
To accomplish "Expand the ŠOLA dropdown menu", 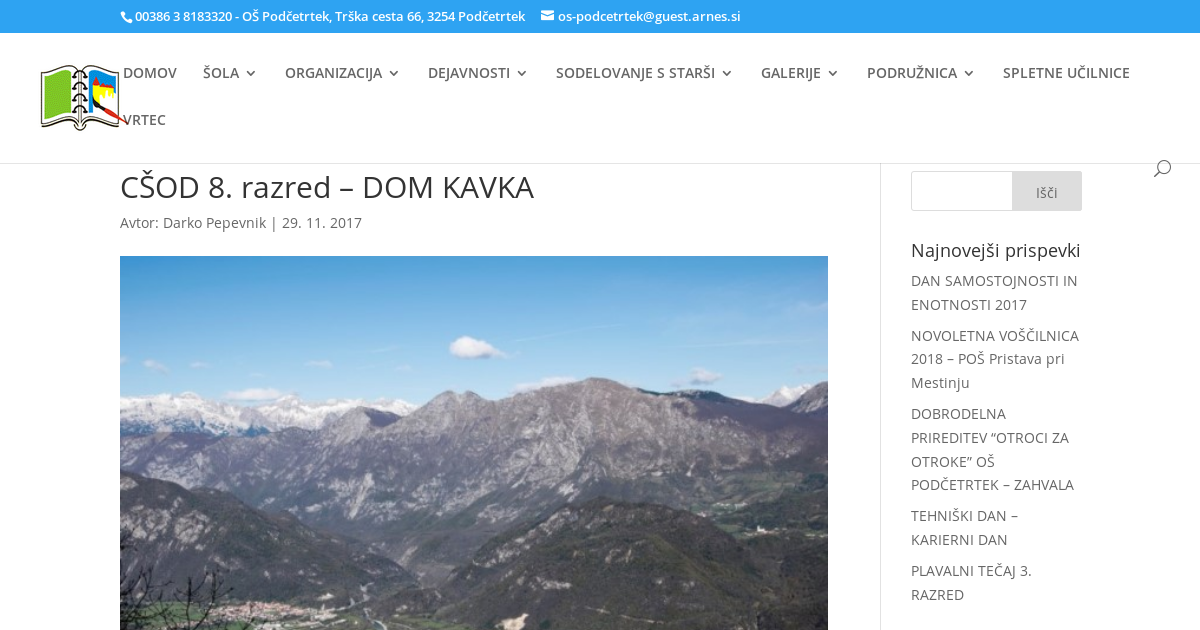I will [x=229, y=73].
